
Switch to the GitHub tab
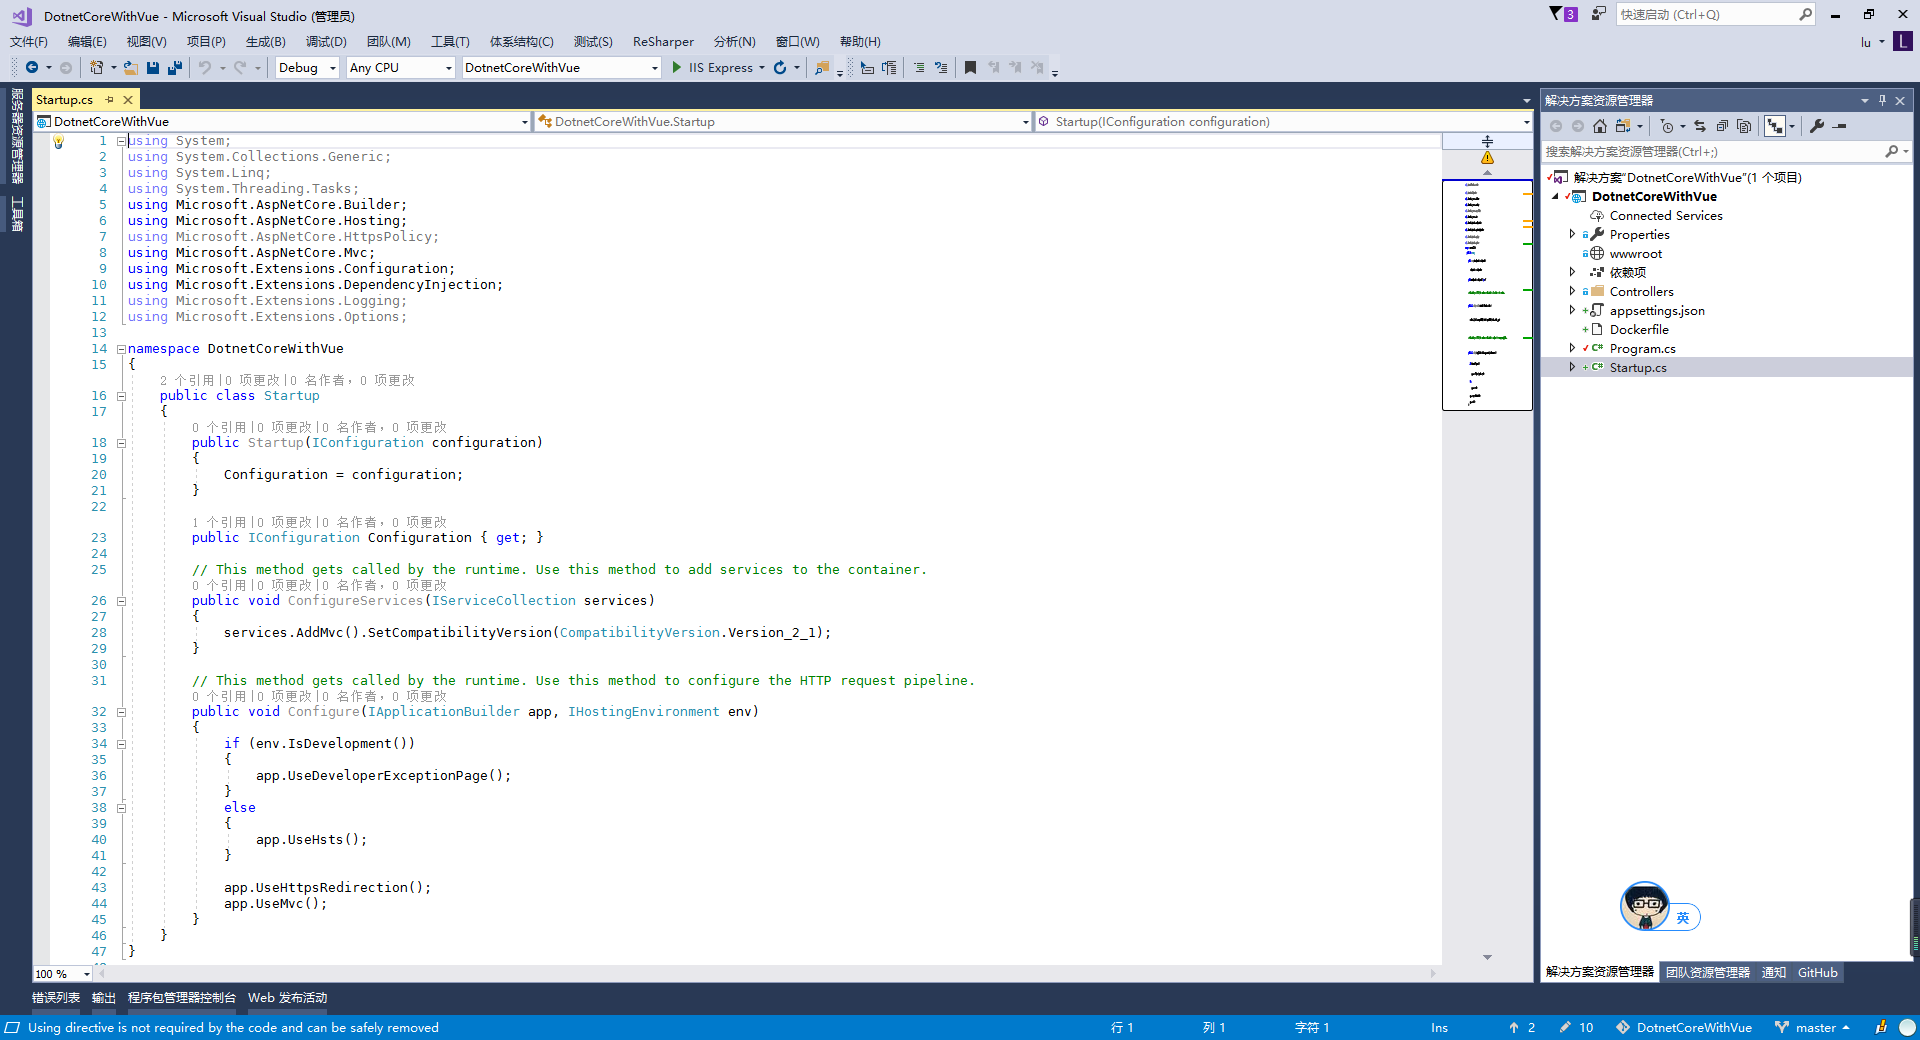[x=1817, y=972]
